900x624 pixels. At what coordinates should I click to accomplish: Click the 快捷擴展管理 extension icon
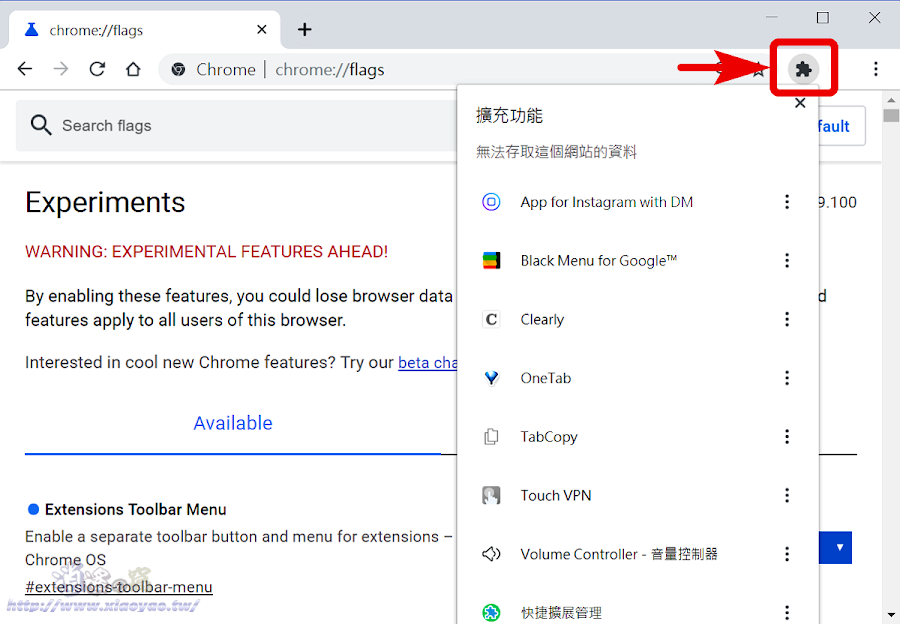pyautogui.click(x=491, y=613)
